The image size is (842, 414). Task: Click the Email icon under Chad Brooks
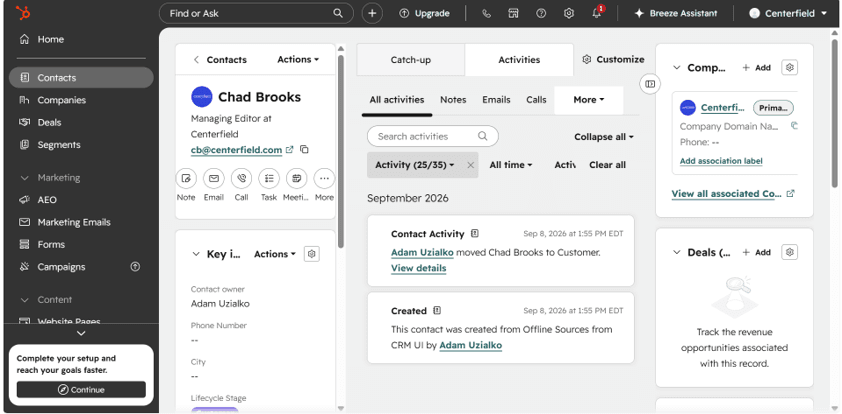click(x=214, y=178)
